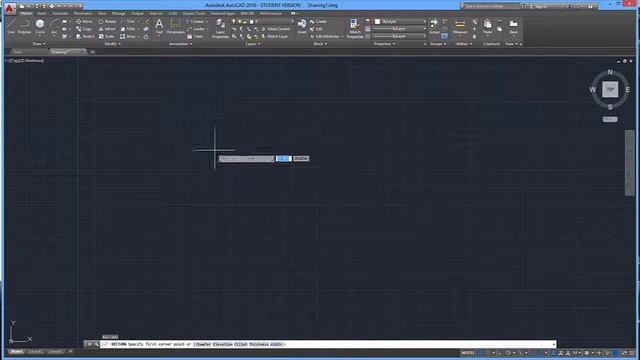Click the highlighted dynamic input X field

[284, 158]
